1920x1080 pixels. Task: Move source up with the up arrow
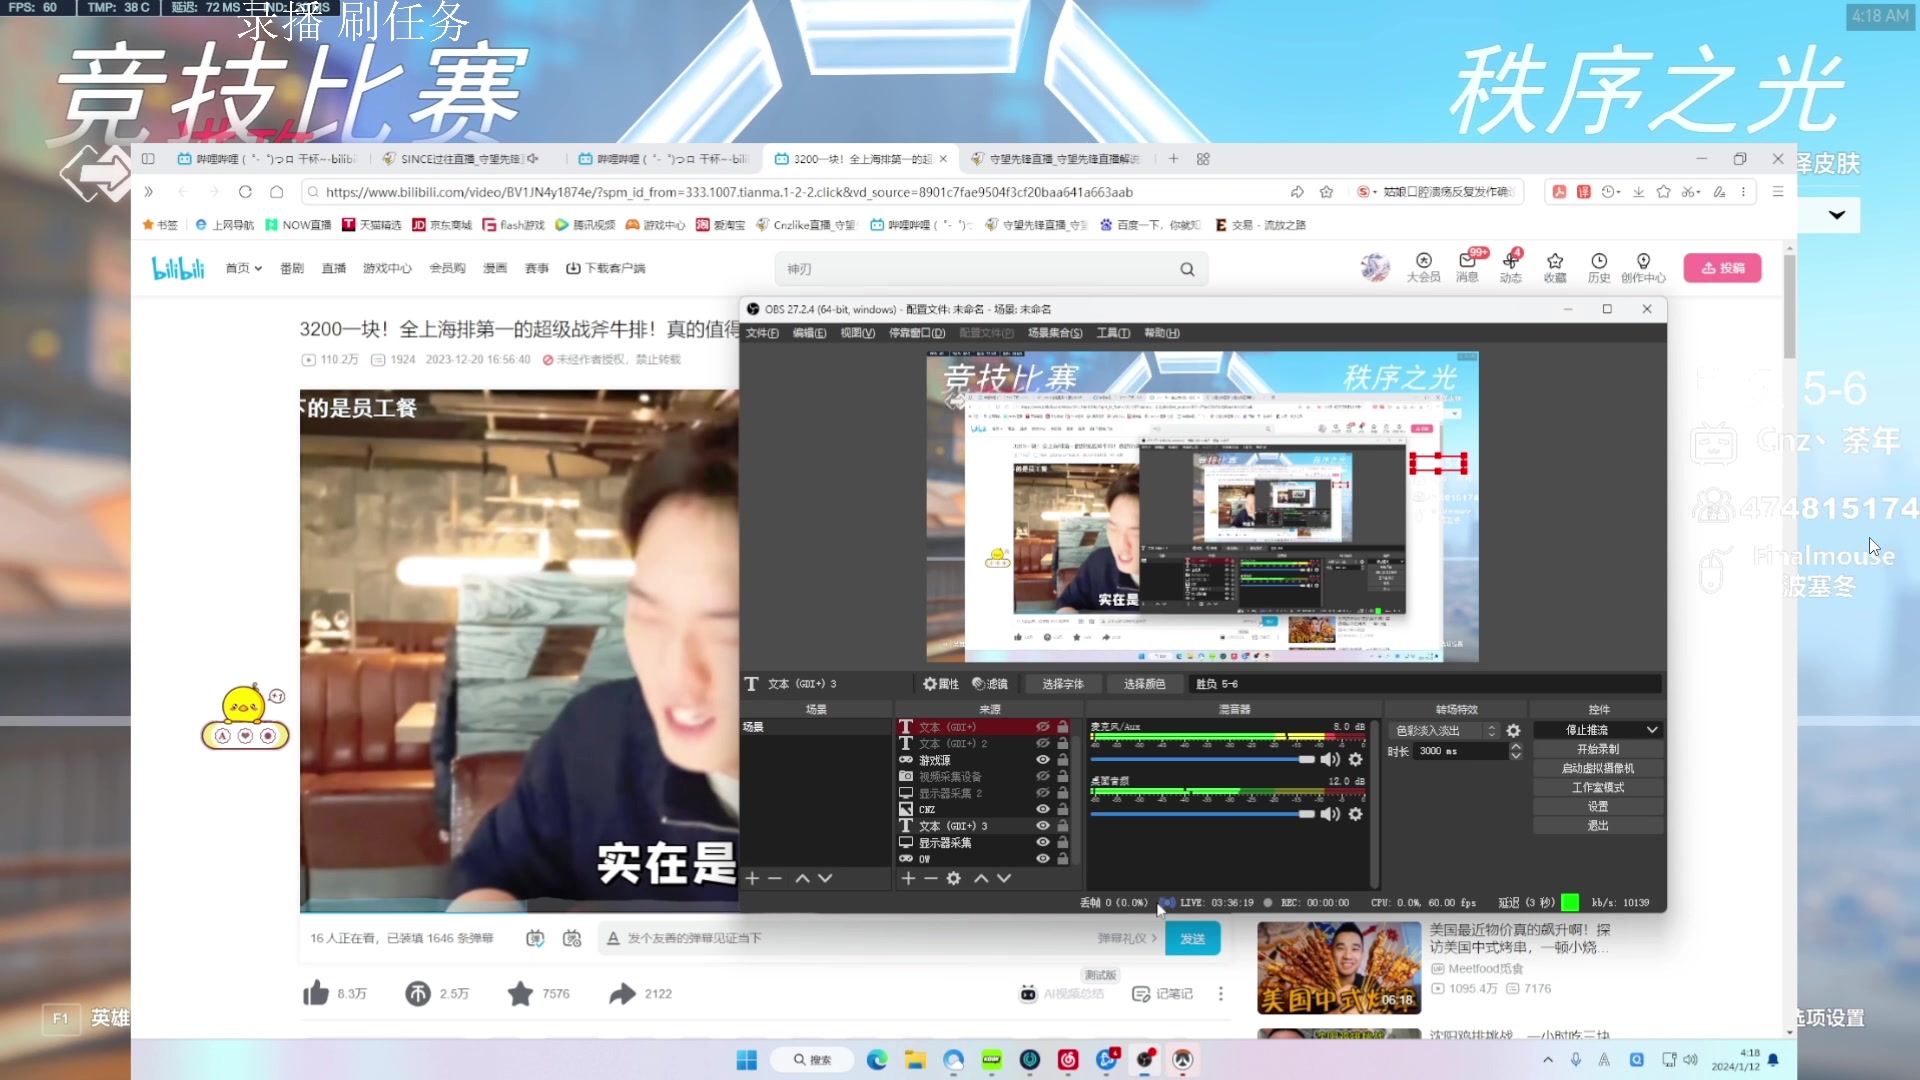point(981,878)
